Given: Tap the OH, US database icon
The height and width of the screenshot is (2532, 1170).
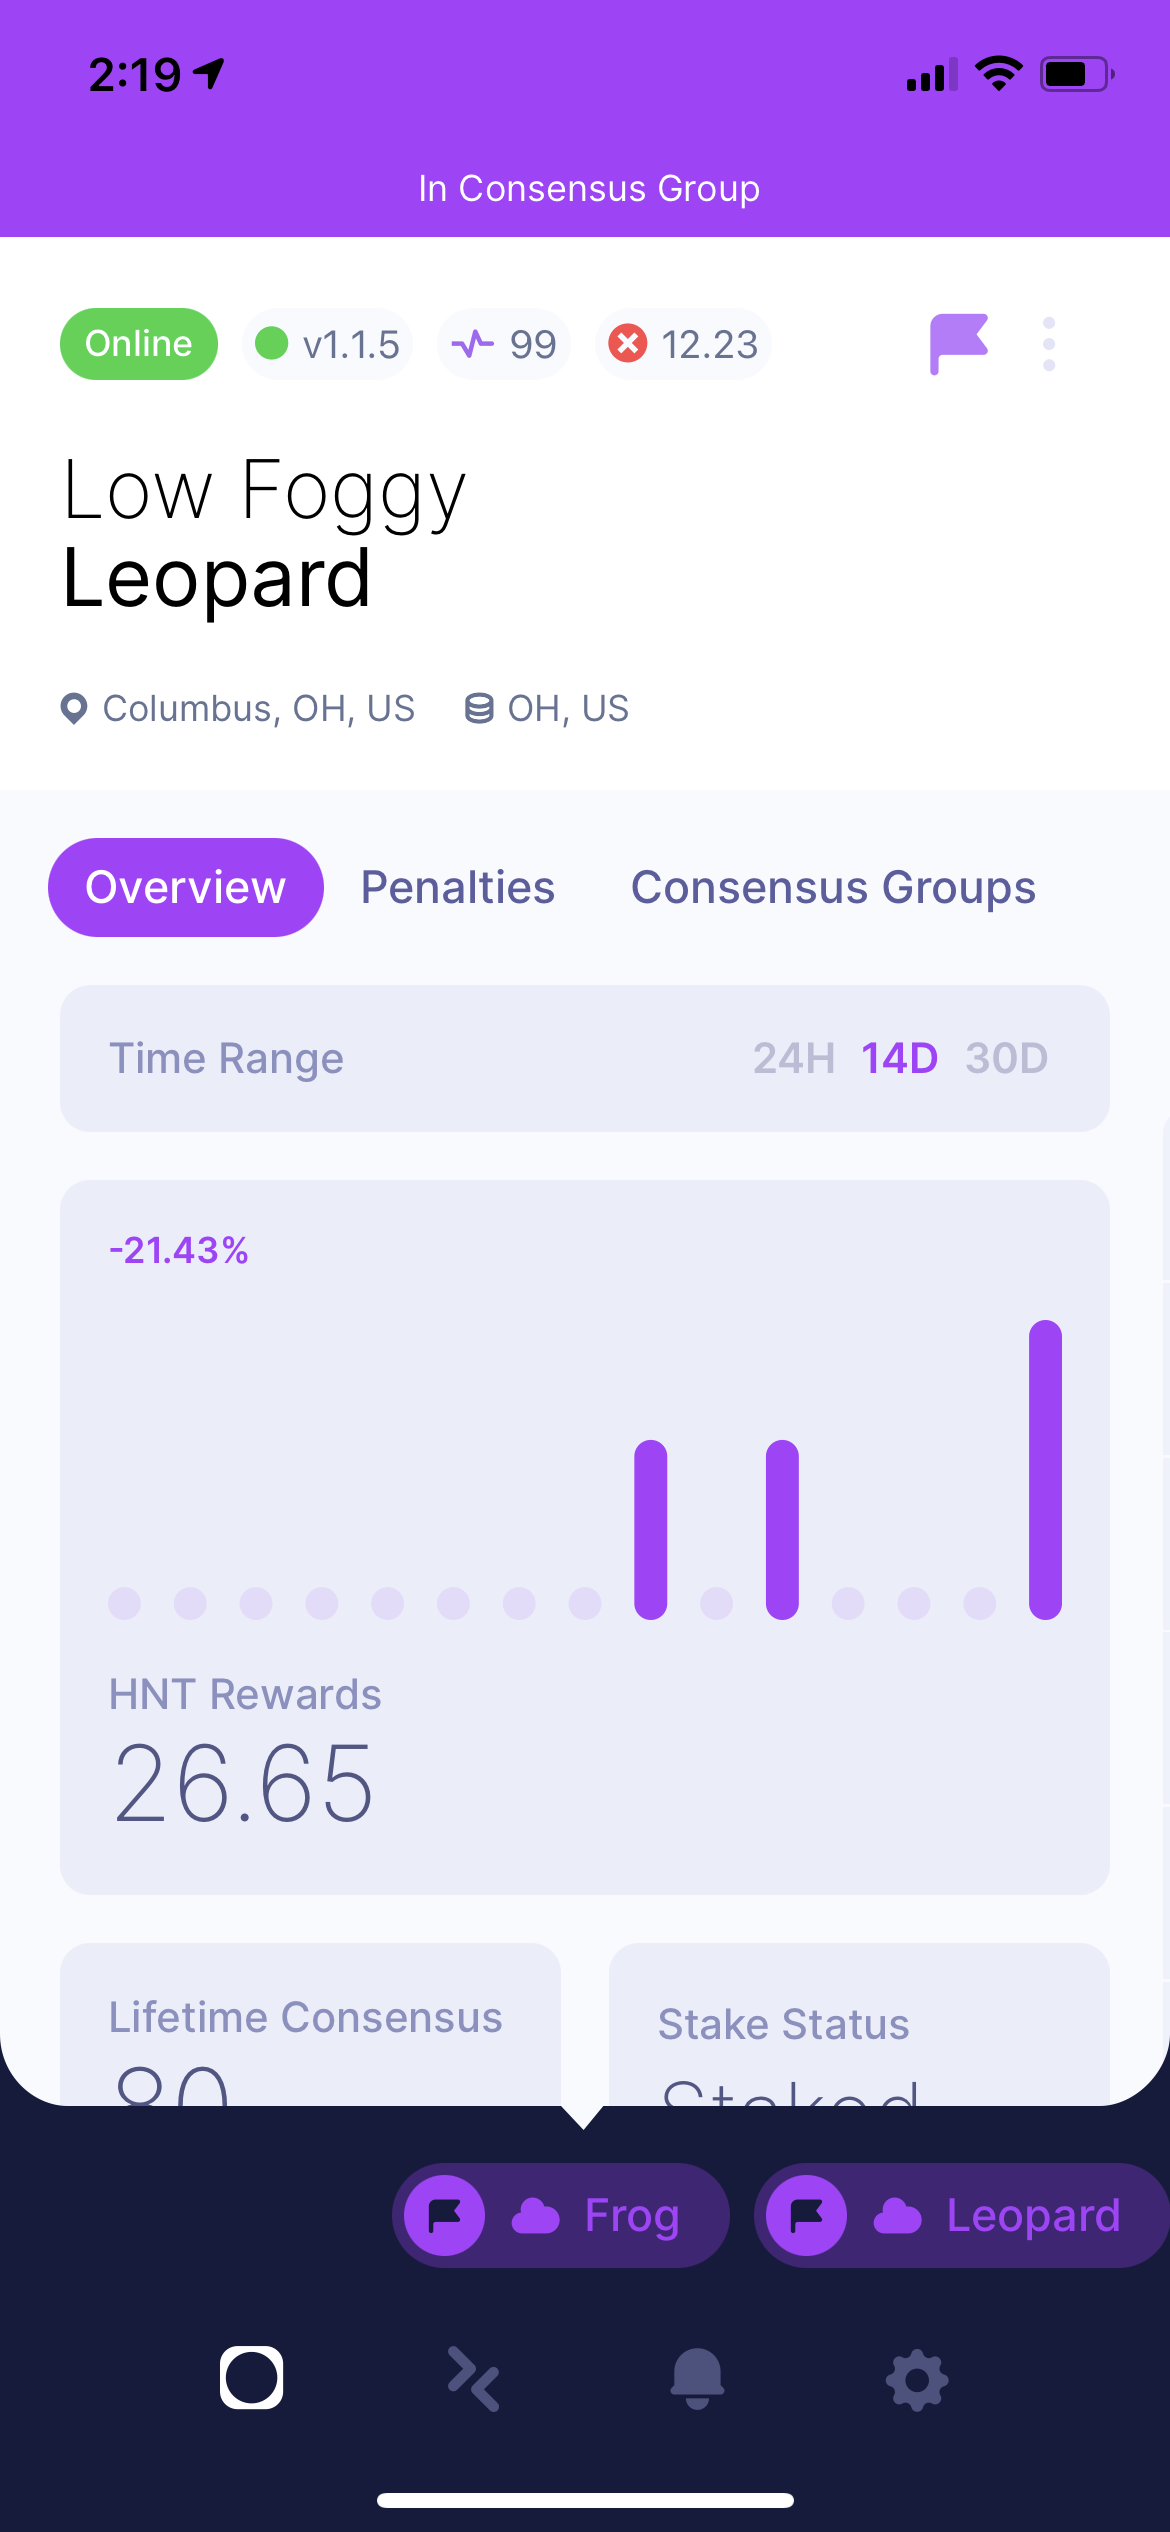Looking at the screenshot, I should pyautogui.click(x=479, y=708).
